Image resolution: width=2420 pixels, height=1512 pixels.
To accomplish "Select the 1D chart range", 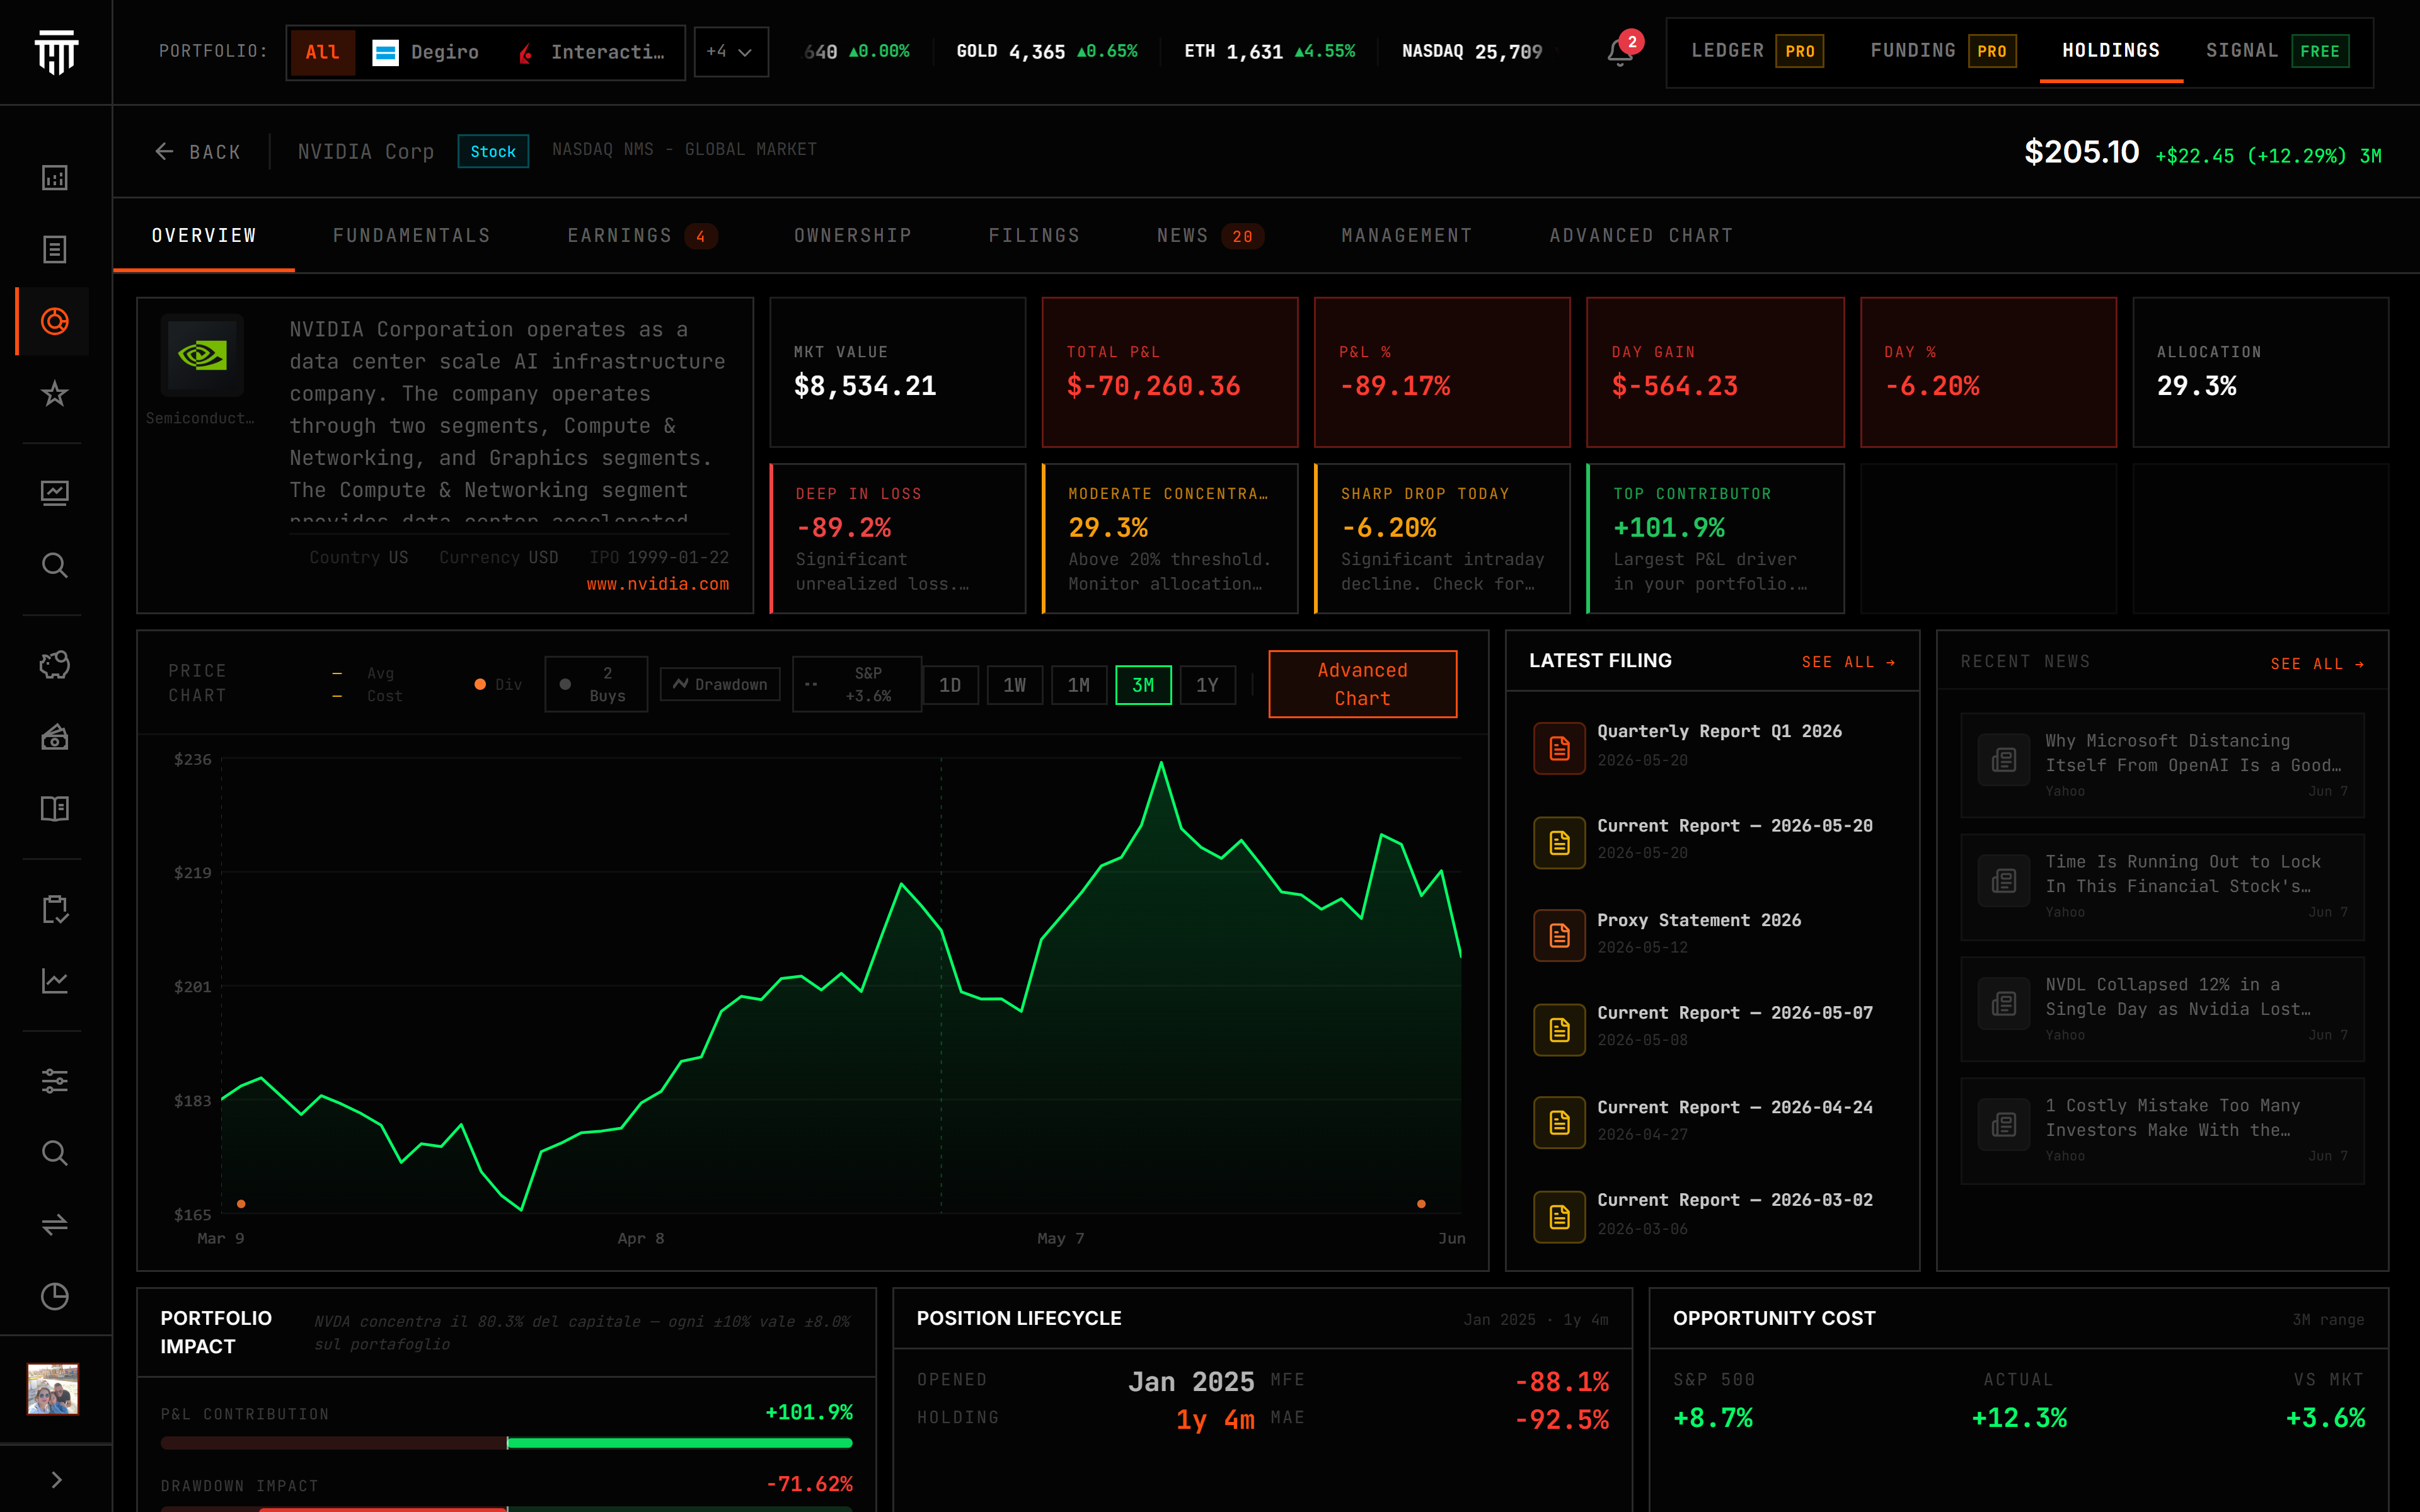I will tap(950, 685).
